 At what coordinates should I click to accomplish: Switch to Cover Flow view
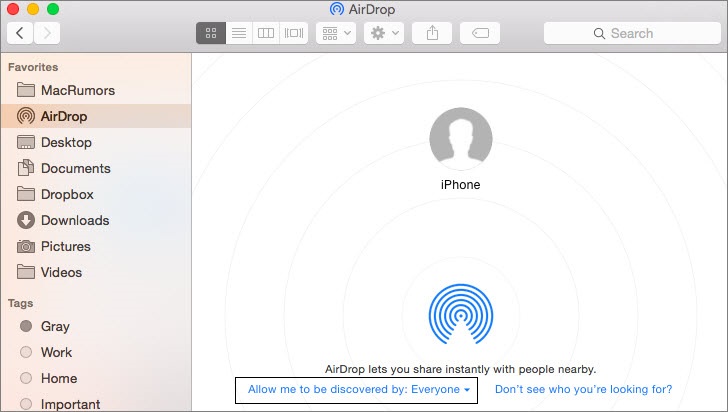tap(294, 33)
